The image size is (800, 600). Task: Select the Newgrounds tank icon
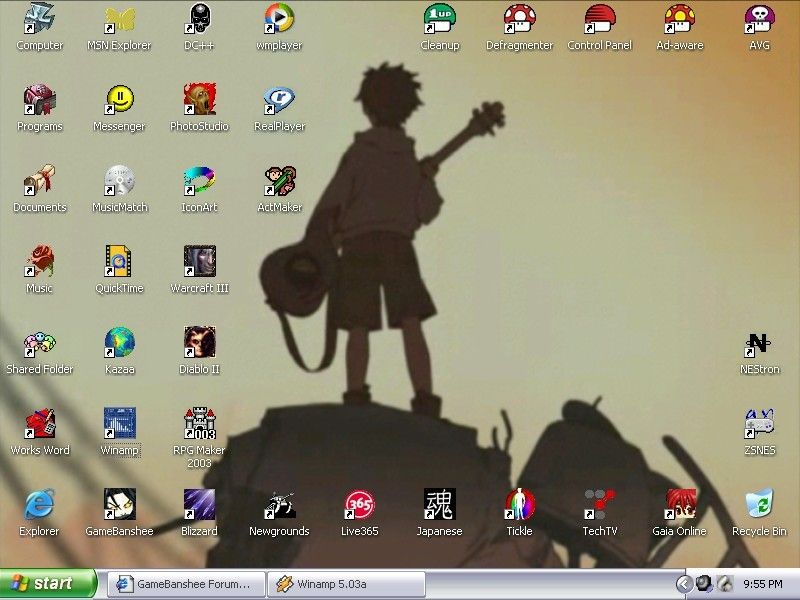coord(279,504)
